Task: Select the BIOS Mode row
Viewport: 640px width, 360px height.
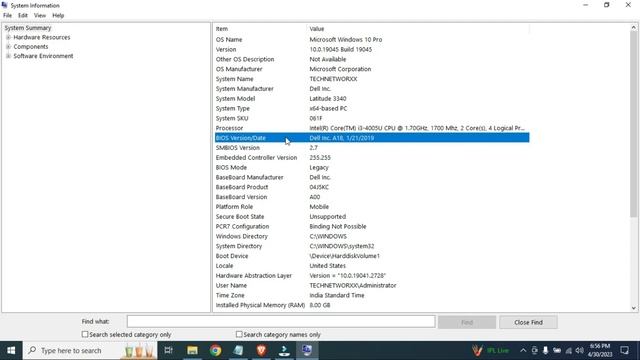Action: (372, 167)
